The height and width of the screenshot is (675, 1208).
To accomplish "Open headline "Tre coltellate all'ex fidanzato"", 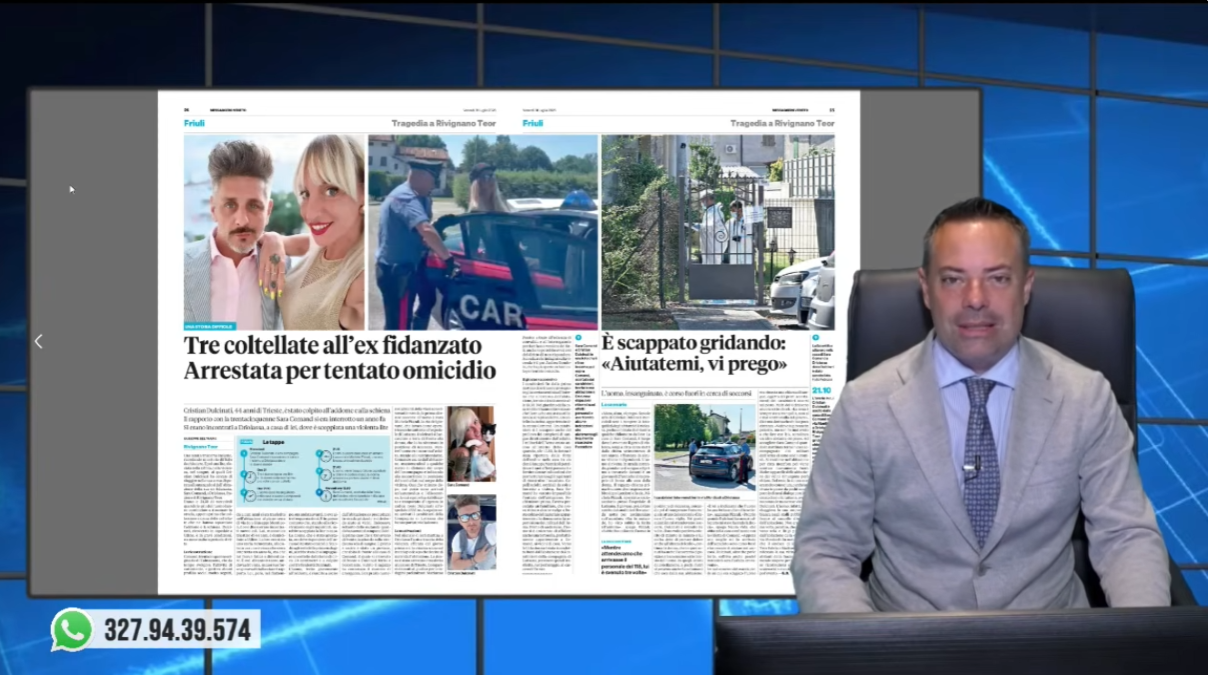I will point(333,346).
